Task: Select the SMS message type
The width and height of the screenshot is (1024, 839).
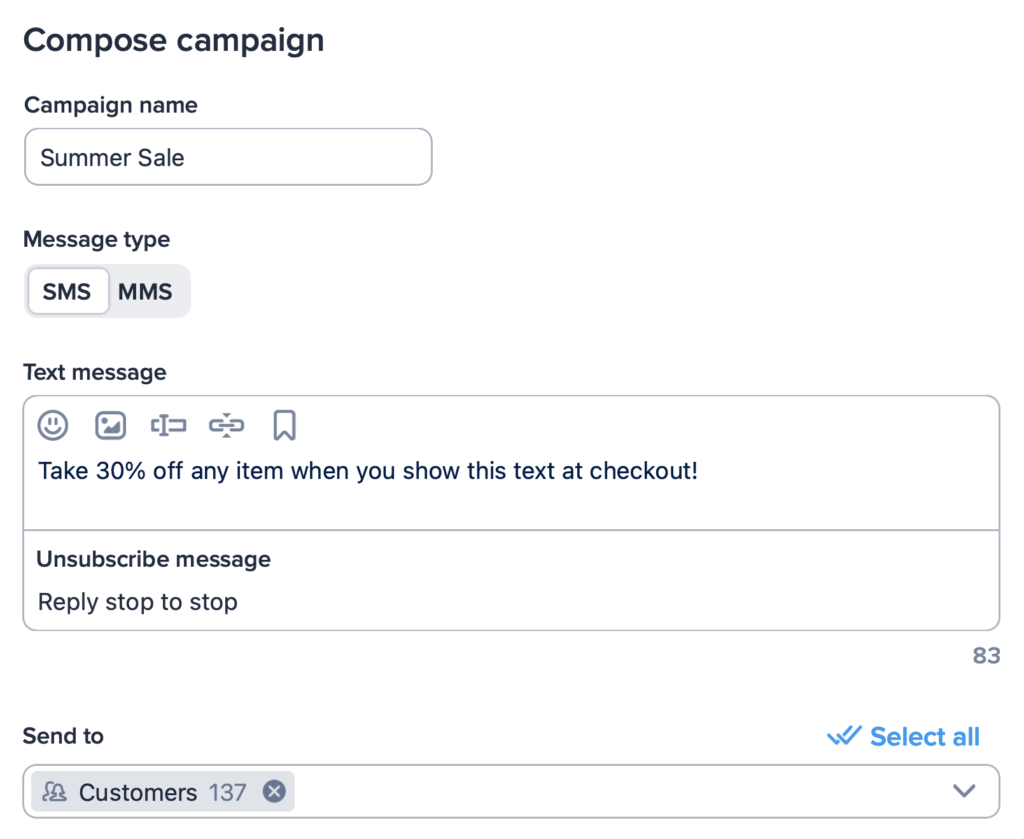Action: pos(67,291)
